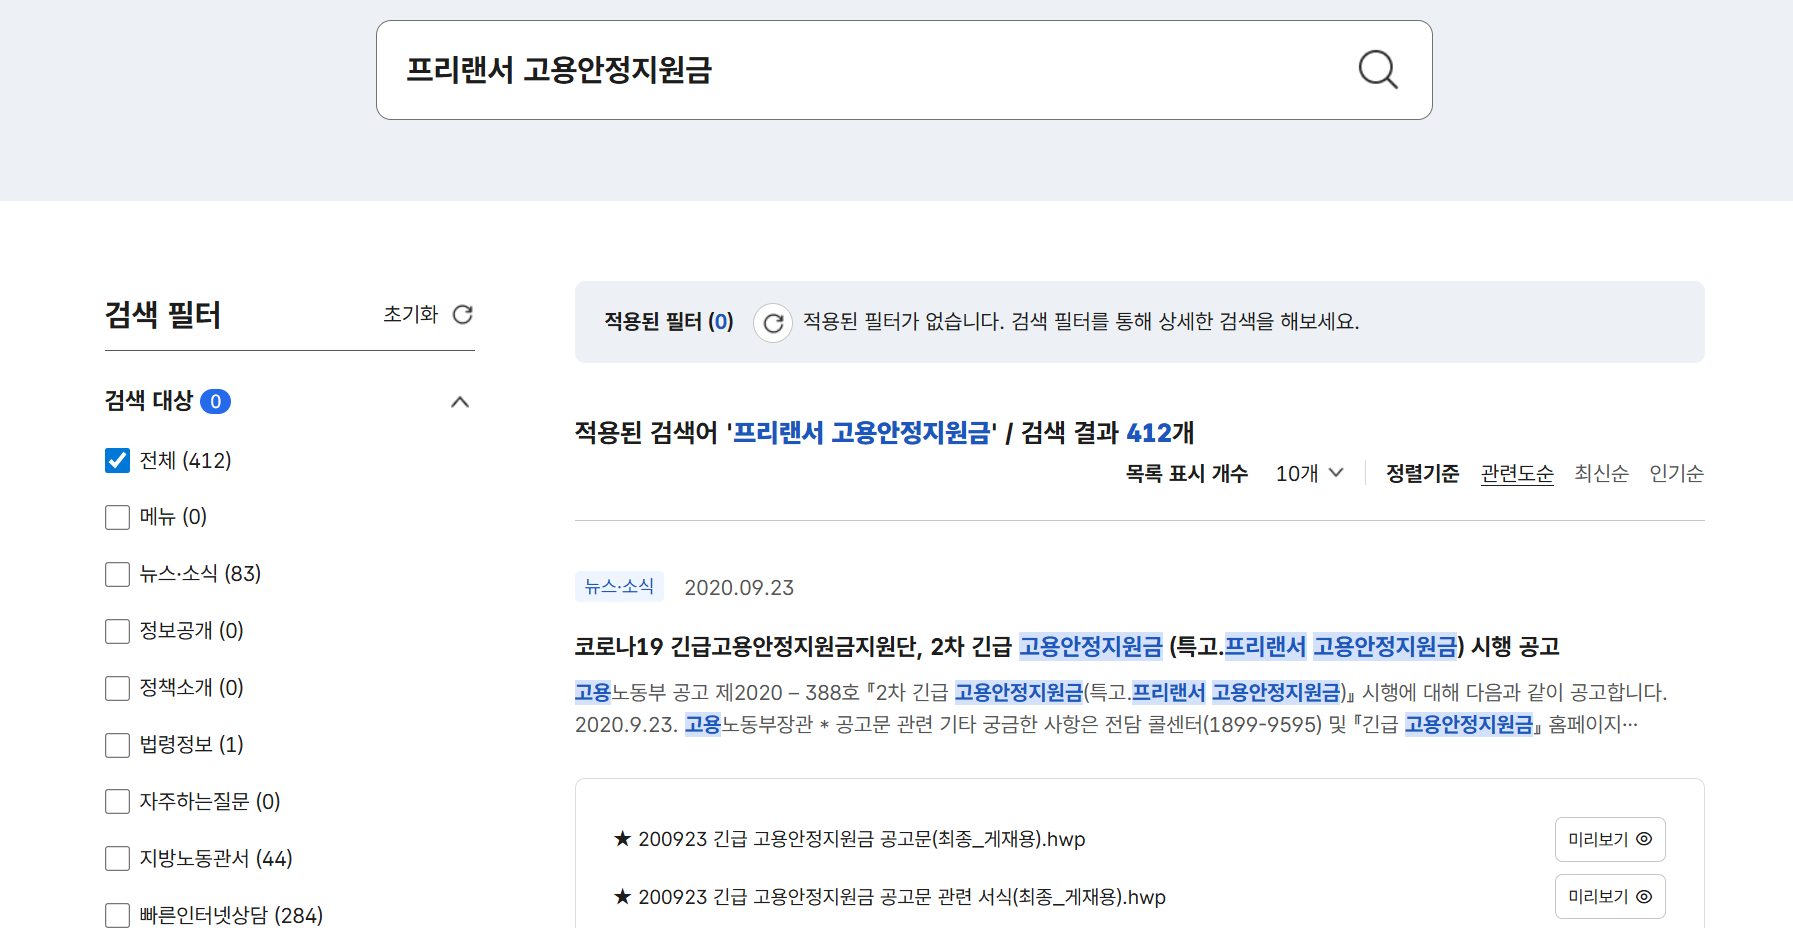The width and height of the screenshot is (1793, 928).
Task: Open the 공고문 관련 서식(최종_게재용).hwp file
Action: pos(890,897)
